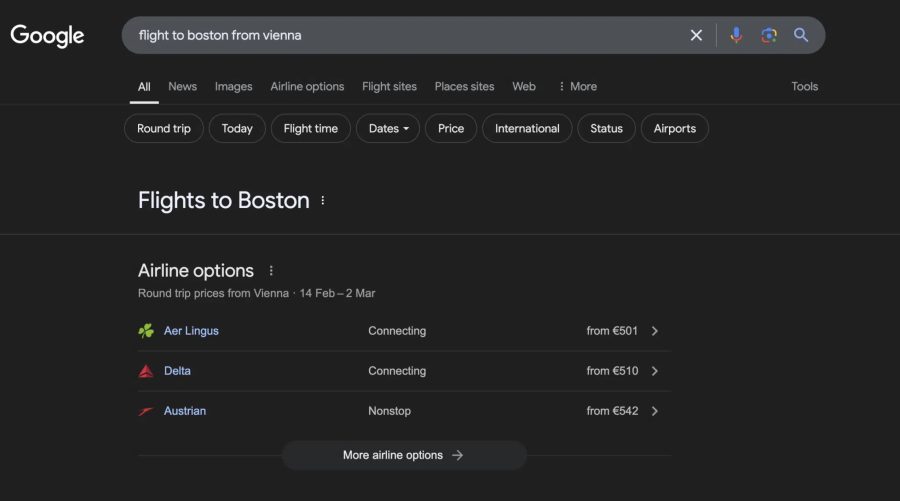Screen dimensions: 900x501
Task: Select the All tab
Action: [x=144, y=87]
